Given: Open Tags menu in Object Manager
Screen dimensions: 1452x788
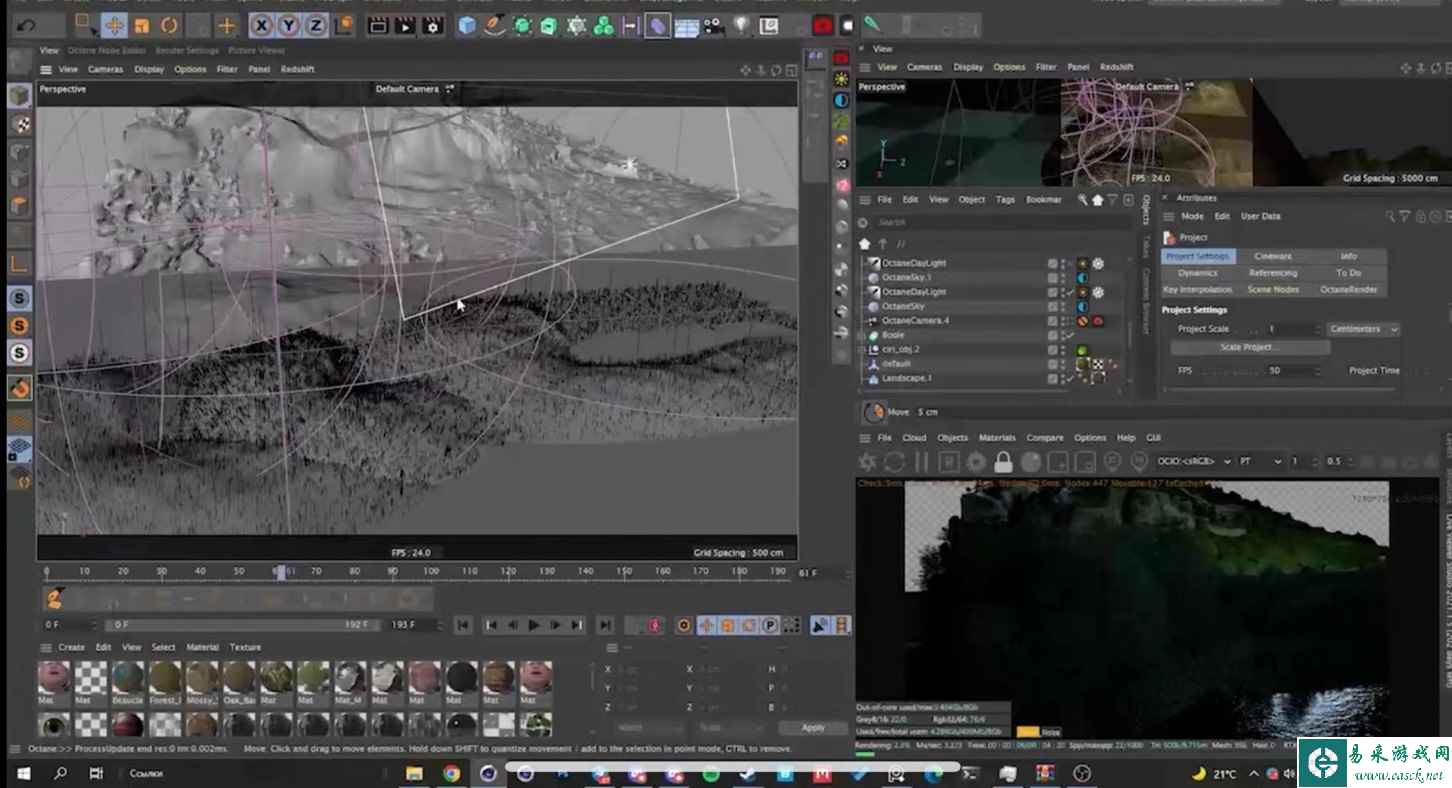Looking at the screenshot, I should (1005, 199).
